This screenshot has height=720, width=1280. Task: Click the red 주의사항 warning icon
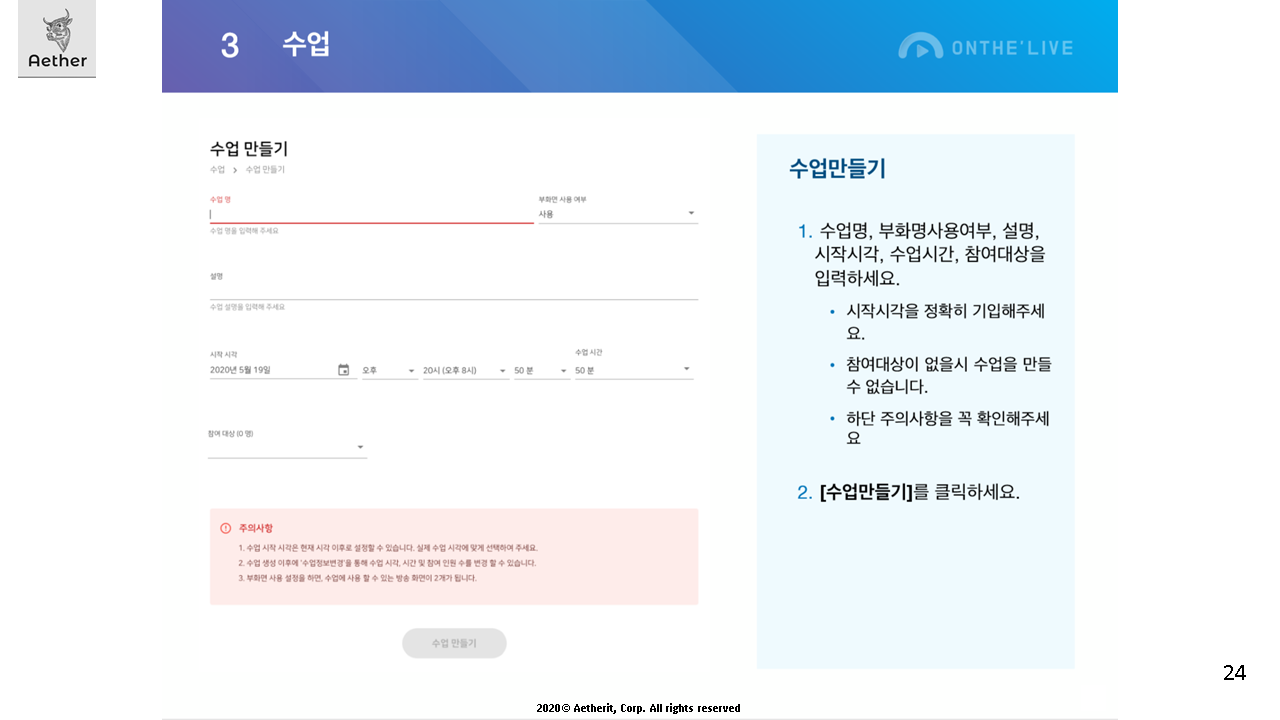coord(226,528)
